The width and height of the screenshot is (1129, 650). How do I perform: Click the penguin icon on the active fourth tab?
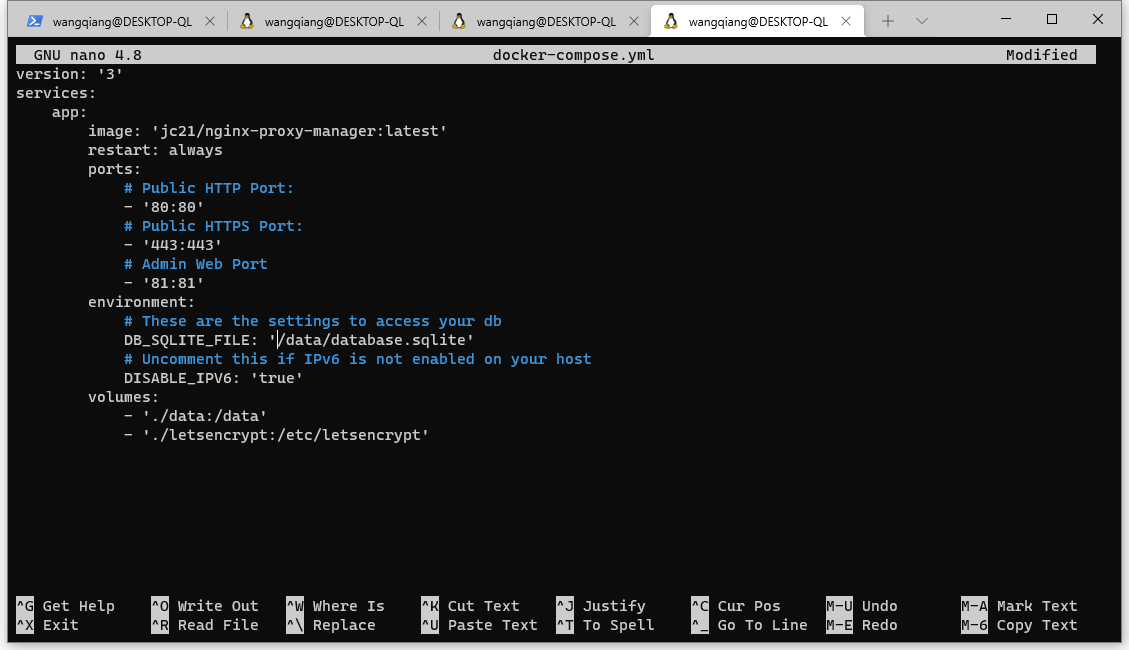[671, 21]
